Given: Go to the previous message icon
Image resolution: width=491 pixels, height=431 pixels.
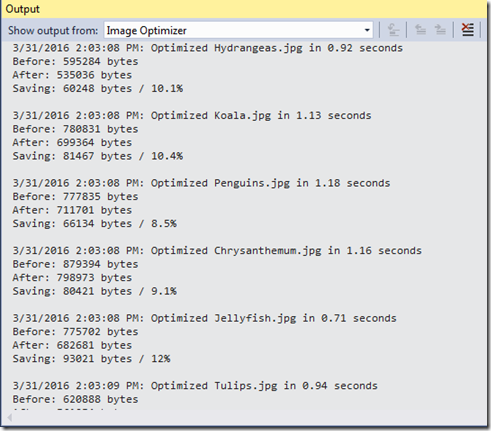Looking at the screenshot, I should tap(420, 30).
